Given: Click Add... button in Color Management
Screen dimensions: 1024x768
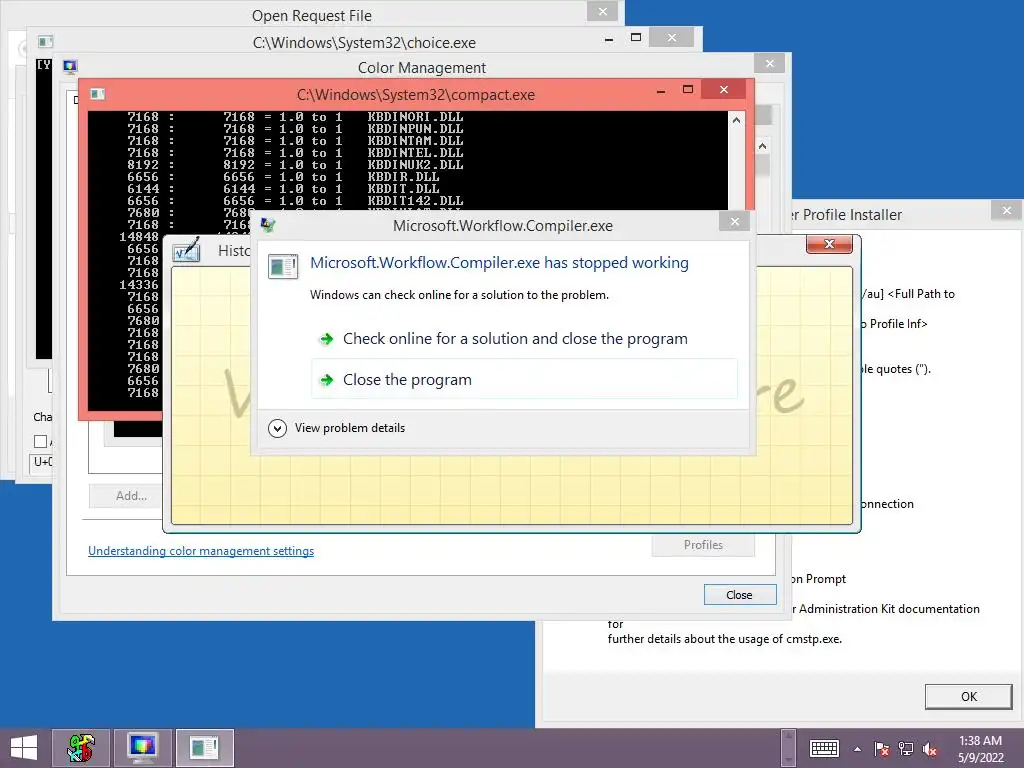Looking at the screenshot, I should (x=126, y=496).
